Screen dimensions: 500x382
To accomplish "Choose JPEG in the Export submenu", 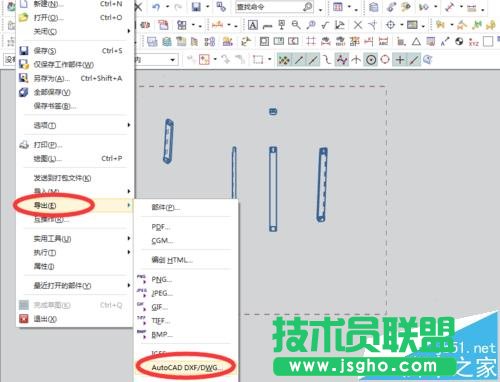I will coord(186,293).
